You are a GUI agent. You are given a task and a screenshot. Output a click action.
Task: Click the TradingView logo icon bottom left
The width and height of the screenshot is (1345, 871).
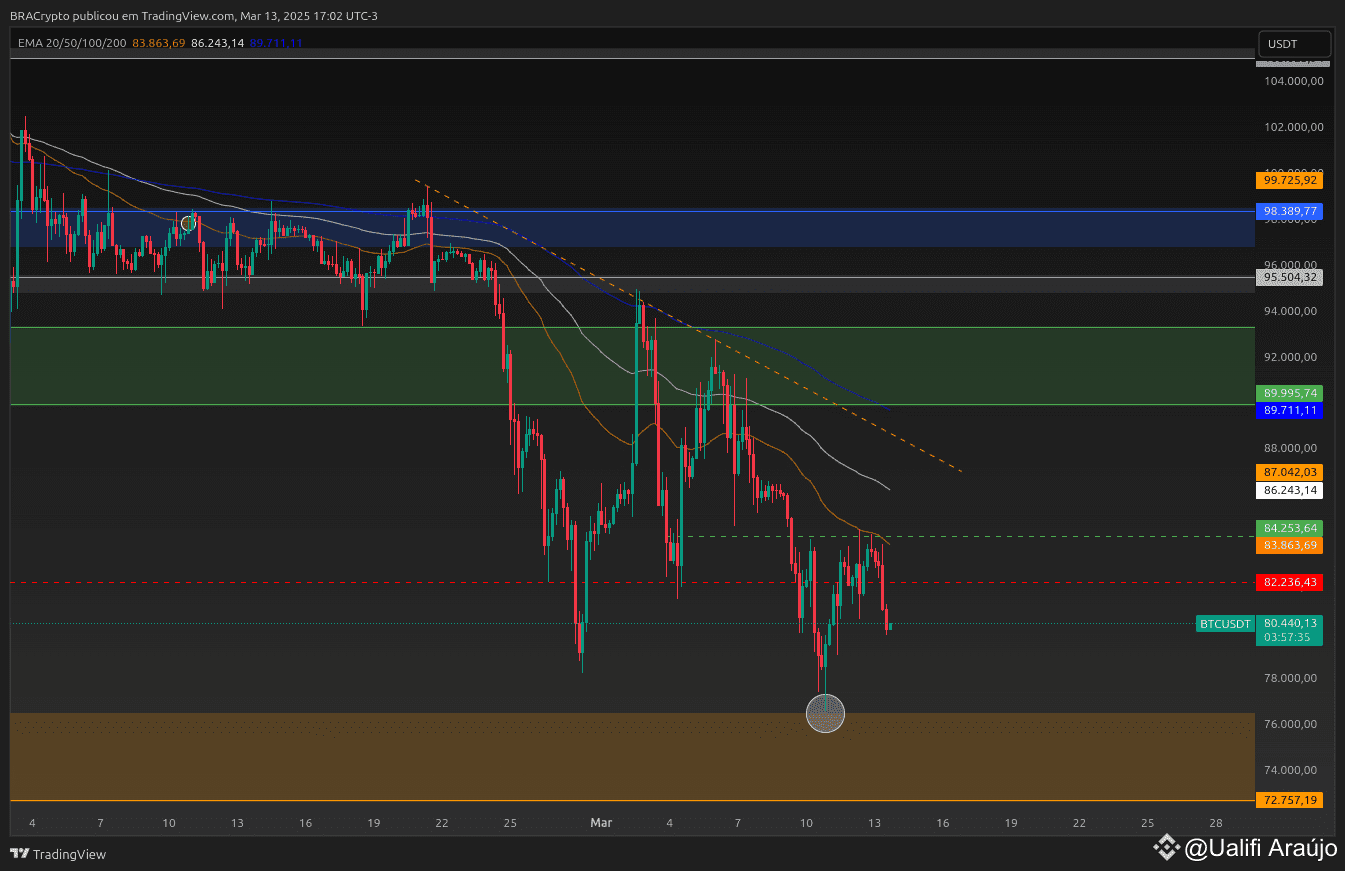click(x=17, y=854)
